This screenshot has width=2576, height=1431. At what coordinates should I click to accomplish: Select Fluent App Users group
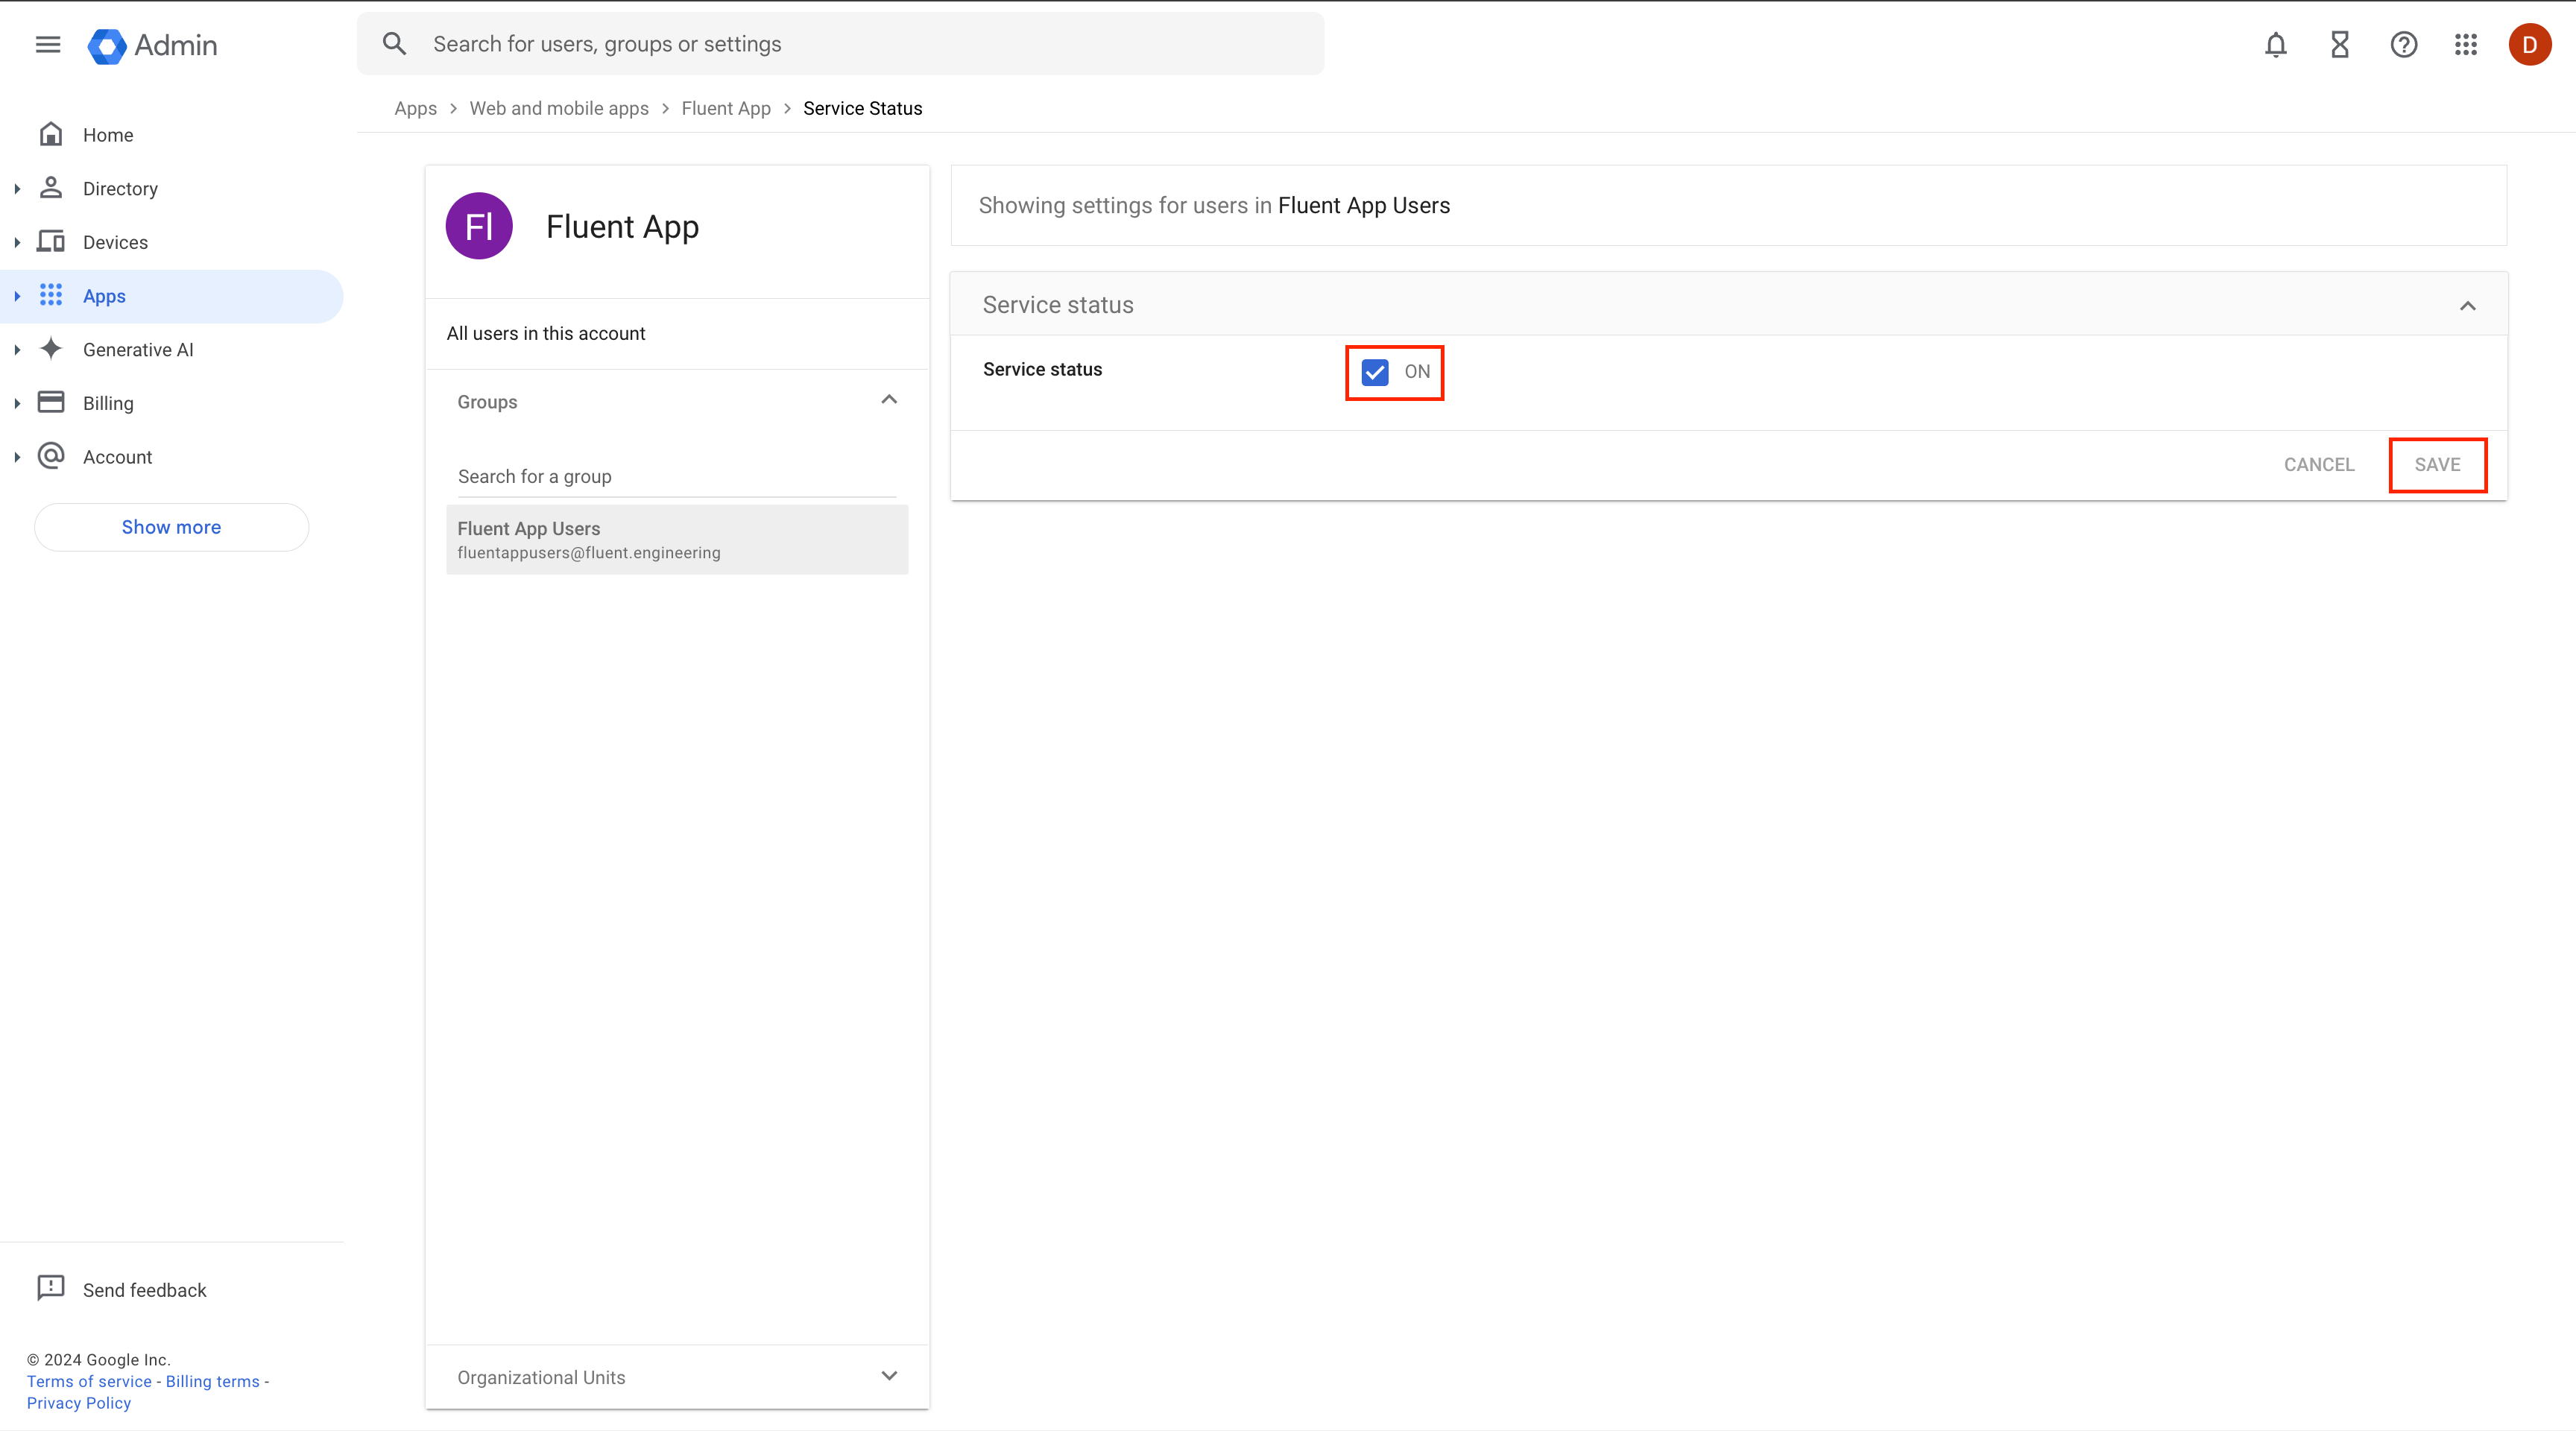point(676,540)
